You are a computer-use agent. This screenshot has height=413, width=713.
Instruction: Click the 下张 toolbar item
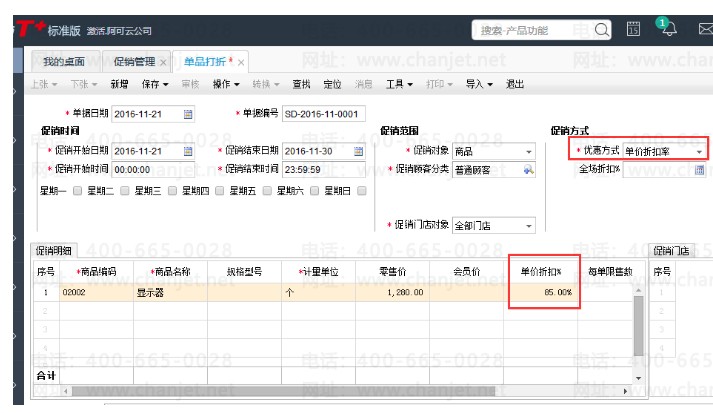pyautogui.click(x=84, y=84)
